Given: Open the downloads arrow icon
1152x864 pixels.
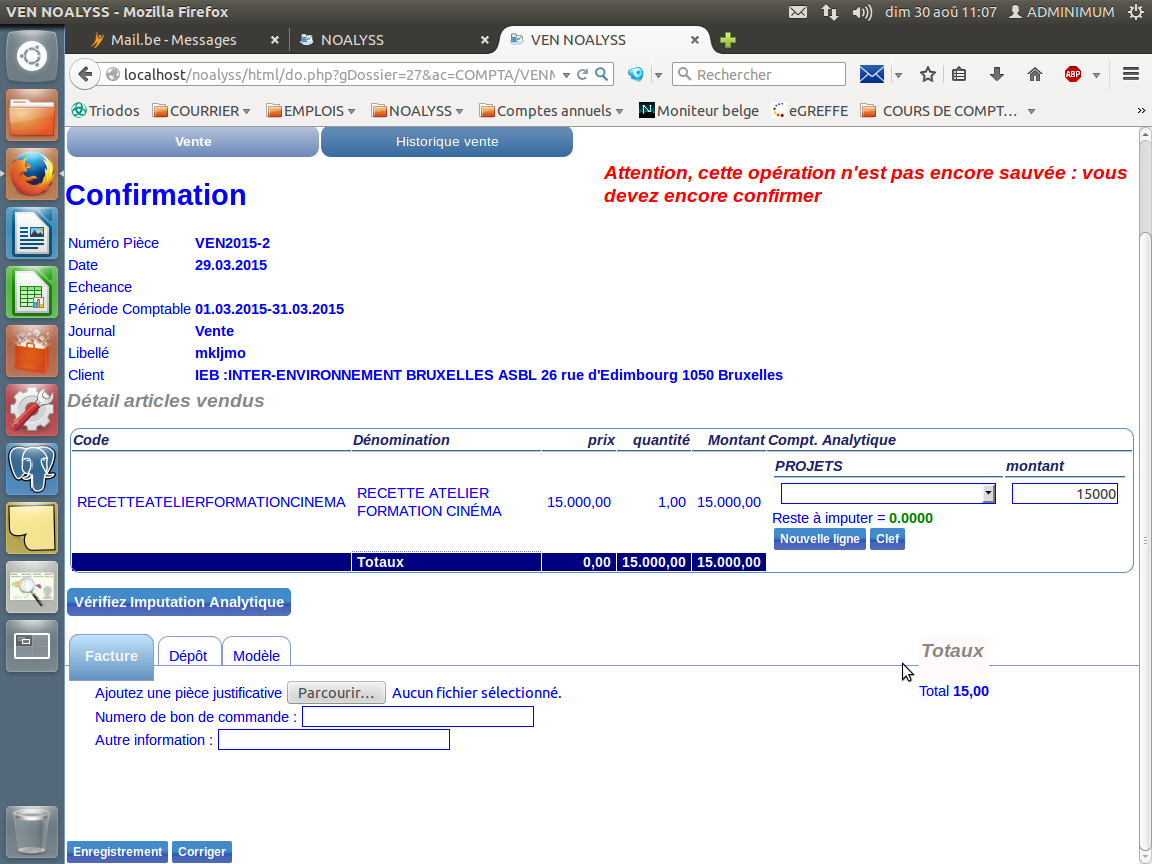Looking at the screenshot, I should click(996, 74).
